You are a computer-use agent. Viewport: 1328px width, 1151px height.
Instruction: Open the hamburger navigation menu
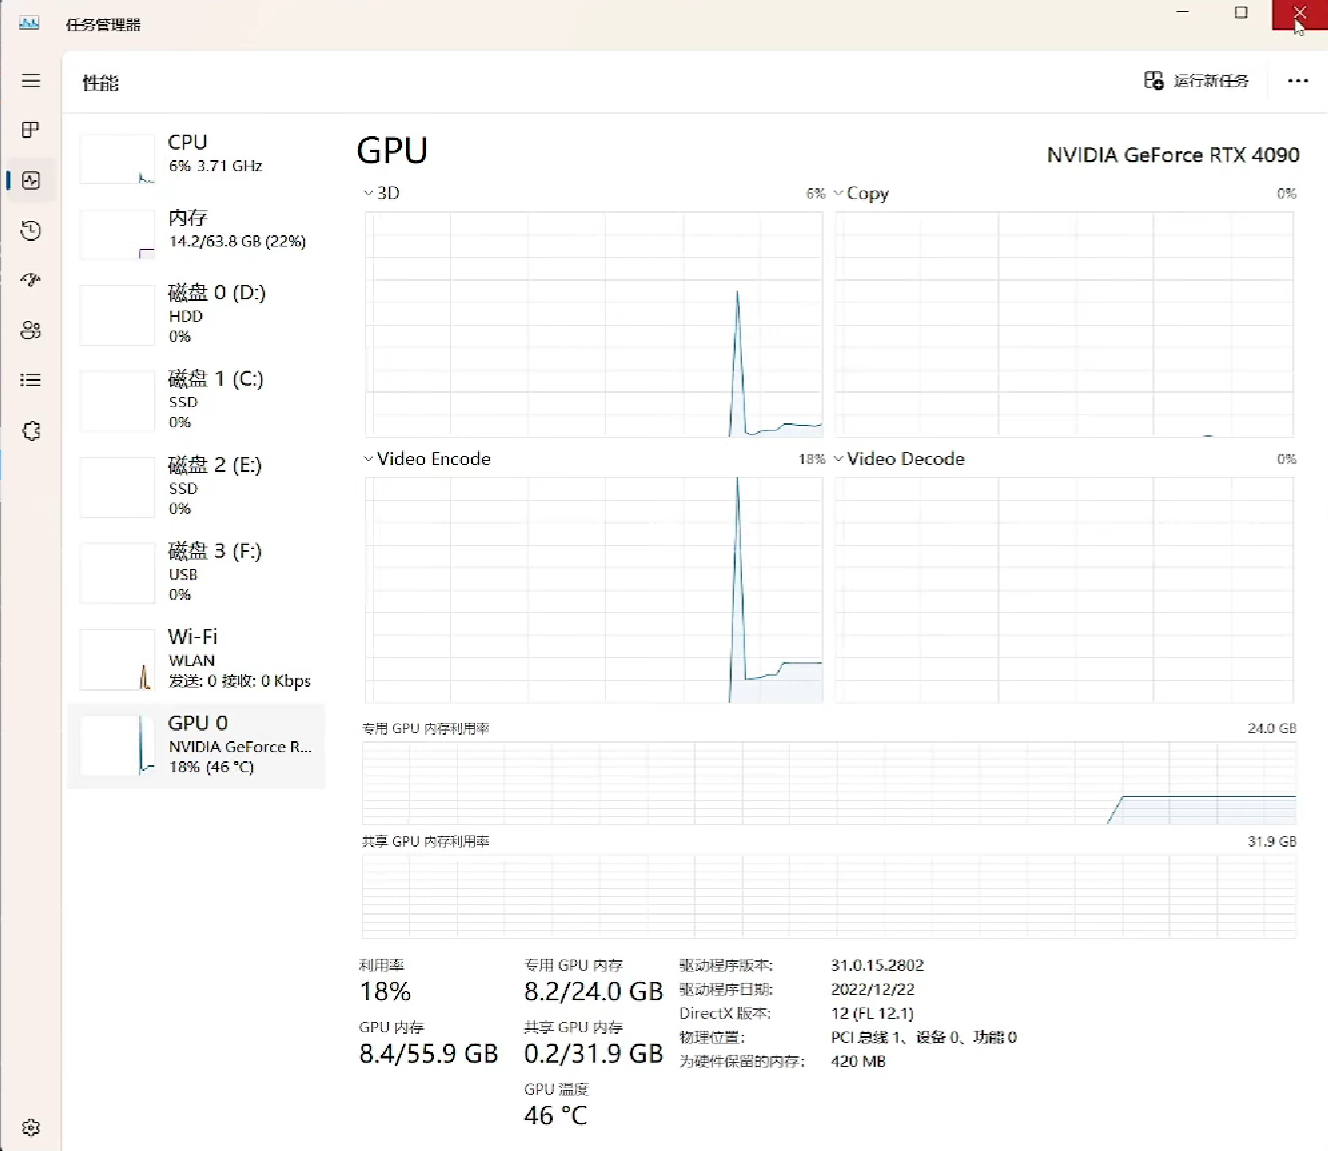pos(31,81)
